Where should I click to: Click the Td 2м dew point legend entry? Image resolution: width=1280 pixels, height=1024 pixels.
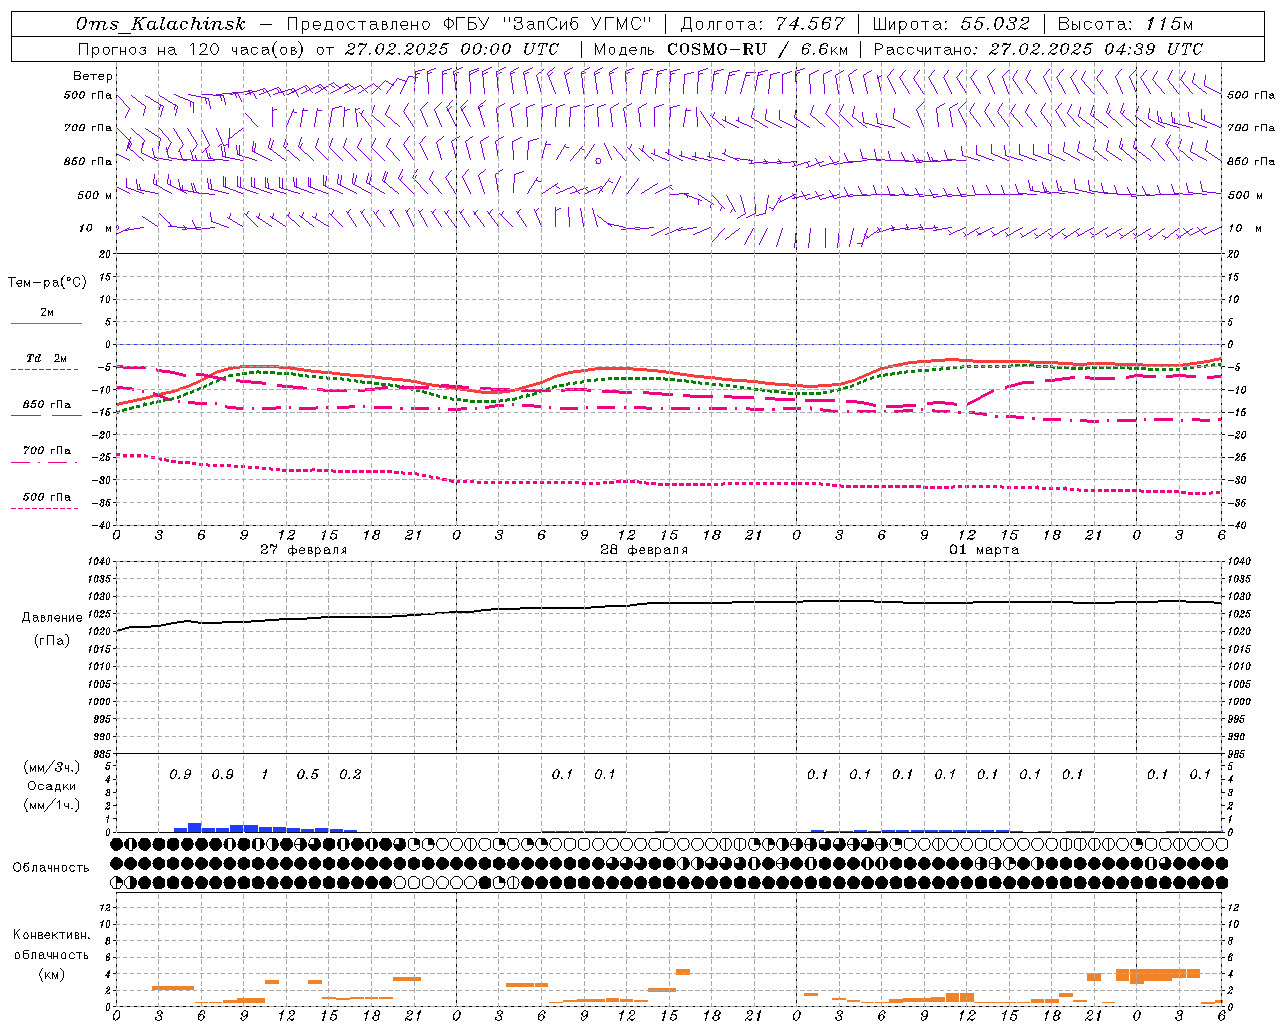(x=46, y=358)
